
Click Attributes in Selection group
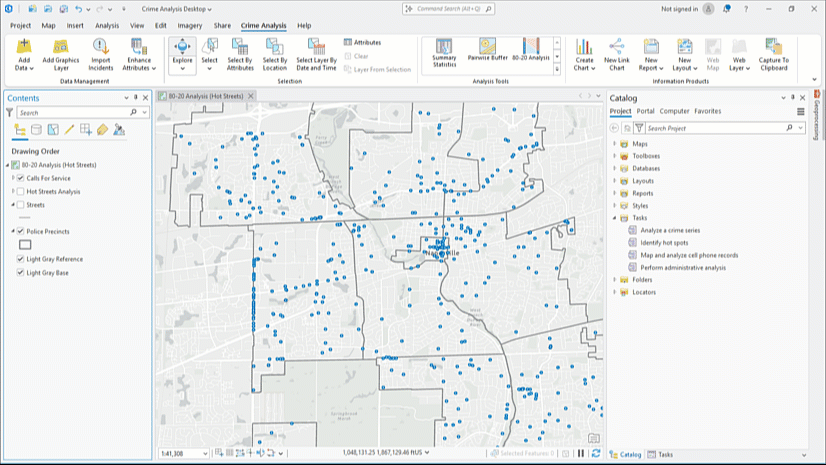pyautogui.click(x=362, y=42)
